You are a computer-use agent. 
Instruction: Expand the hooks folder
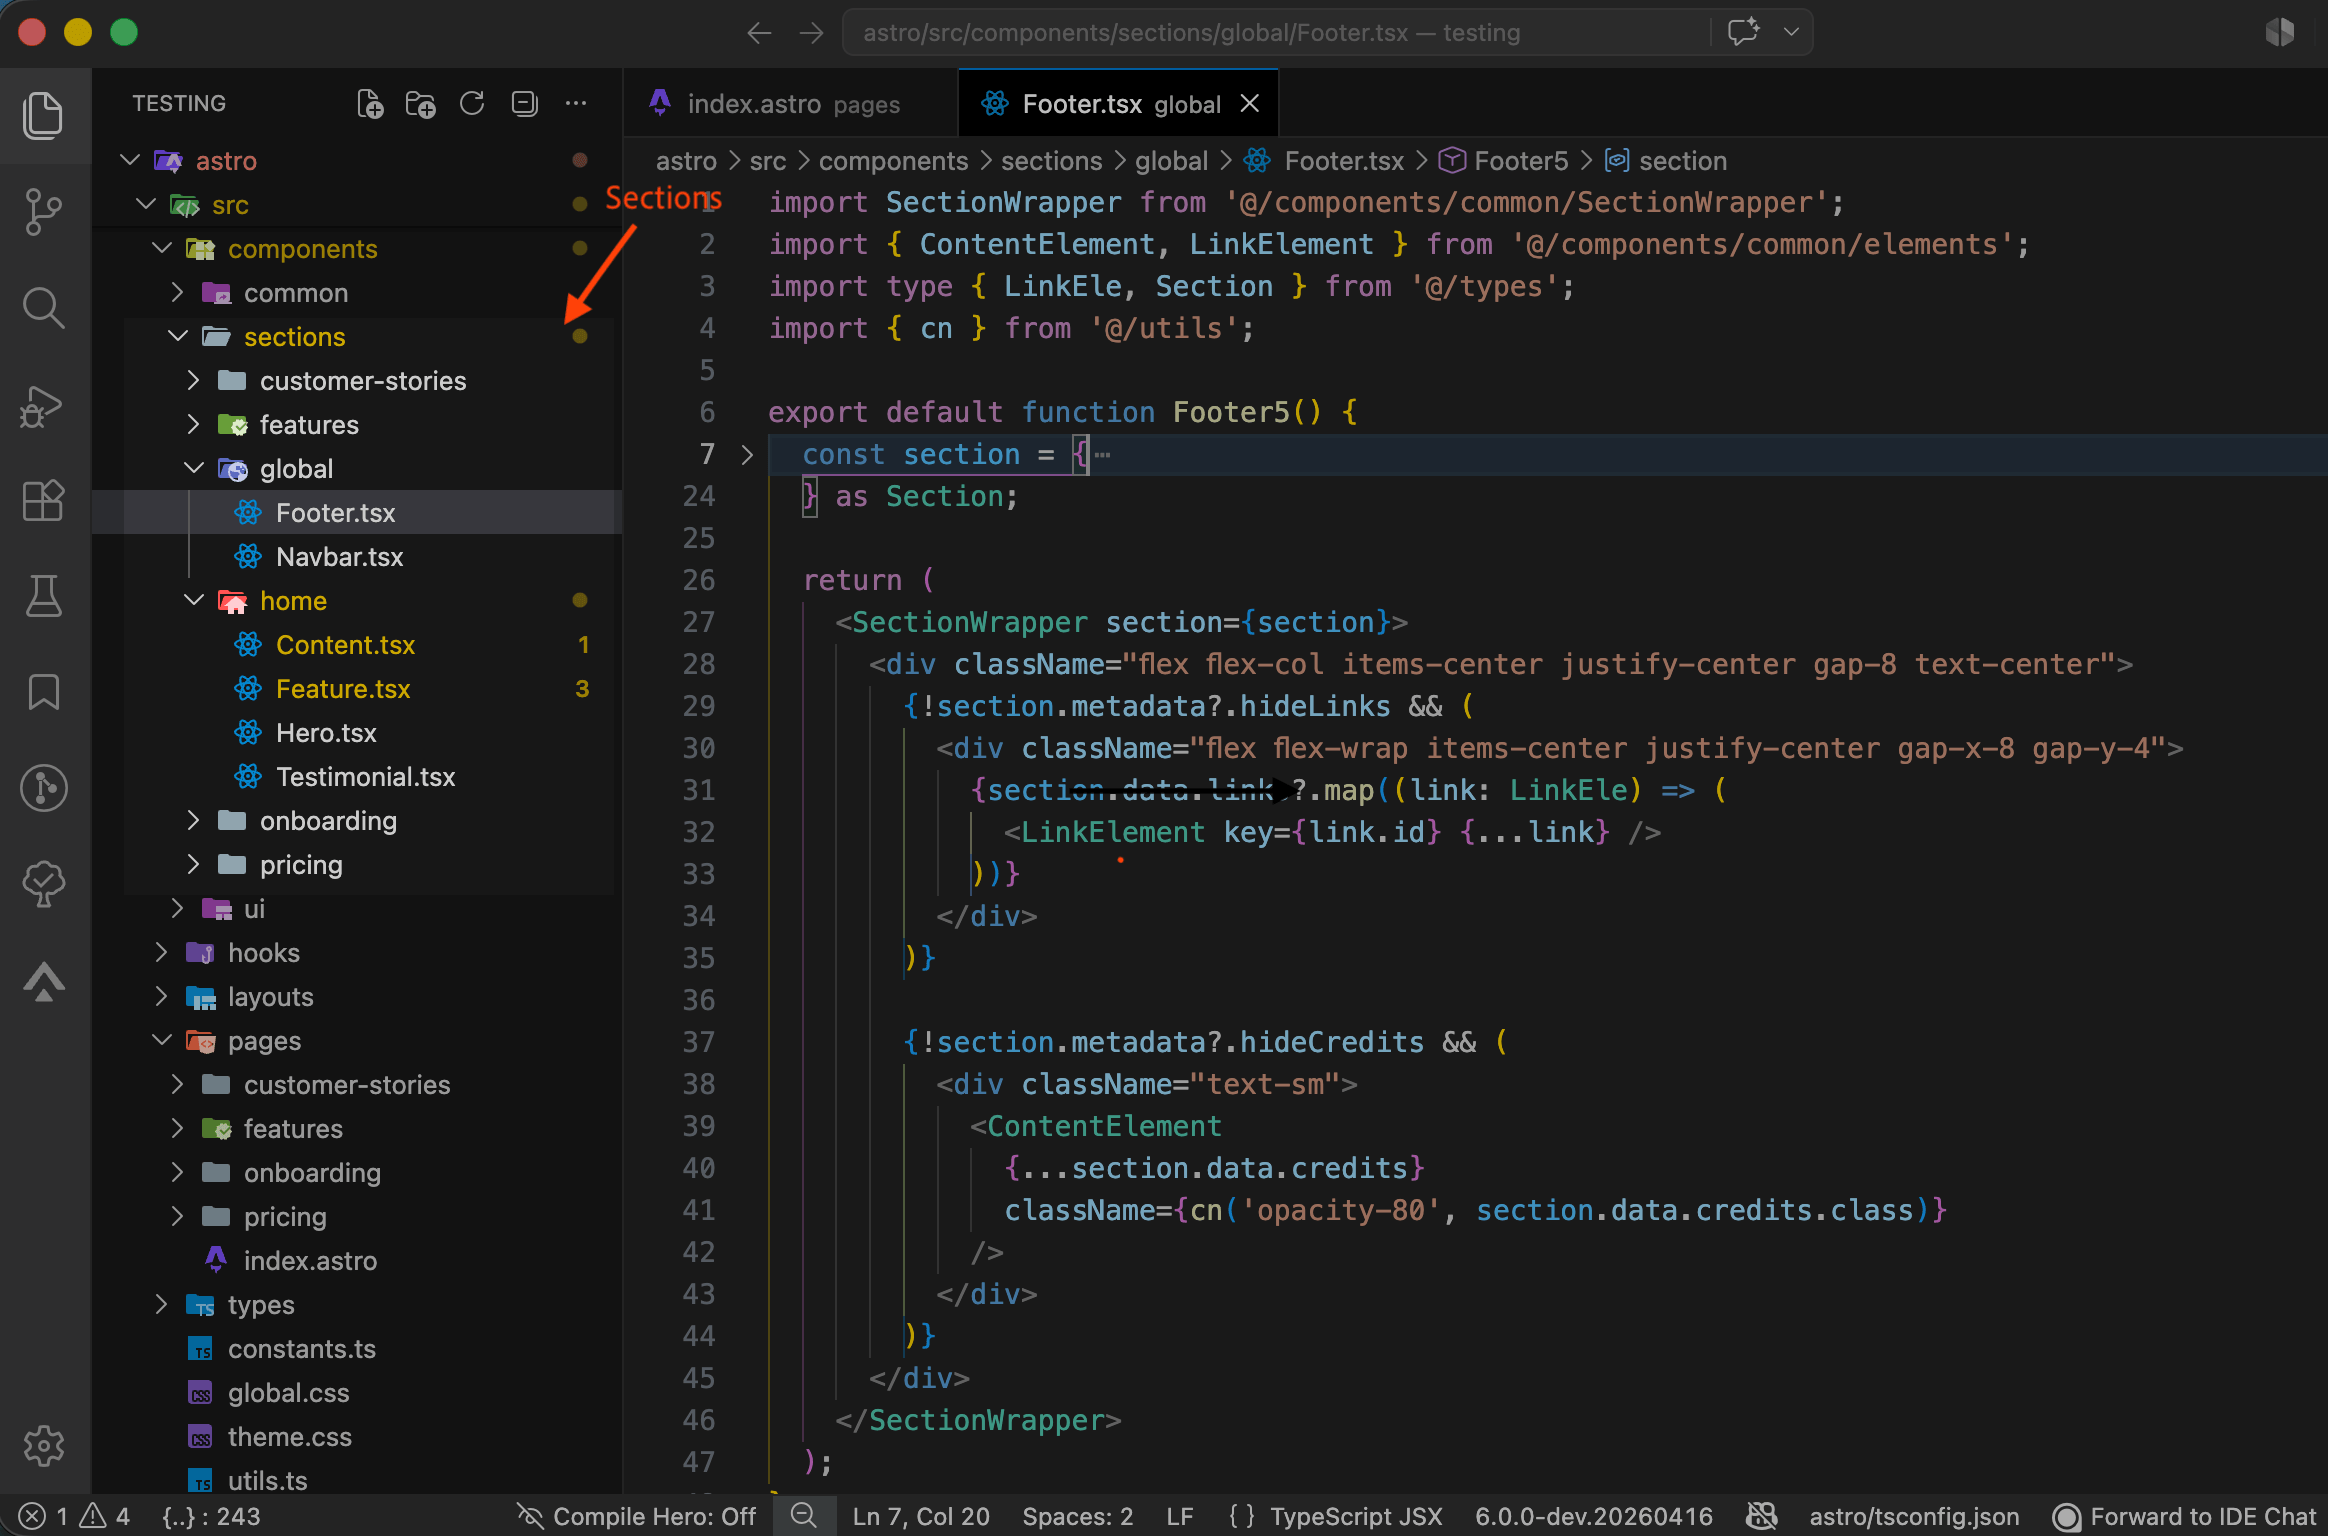pyautogui.click(x=162, y=952)
